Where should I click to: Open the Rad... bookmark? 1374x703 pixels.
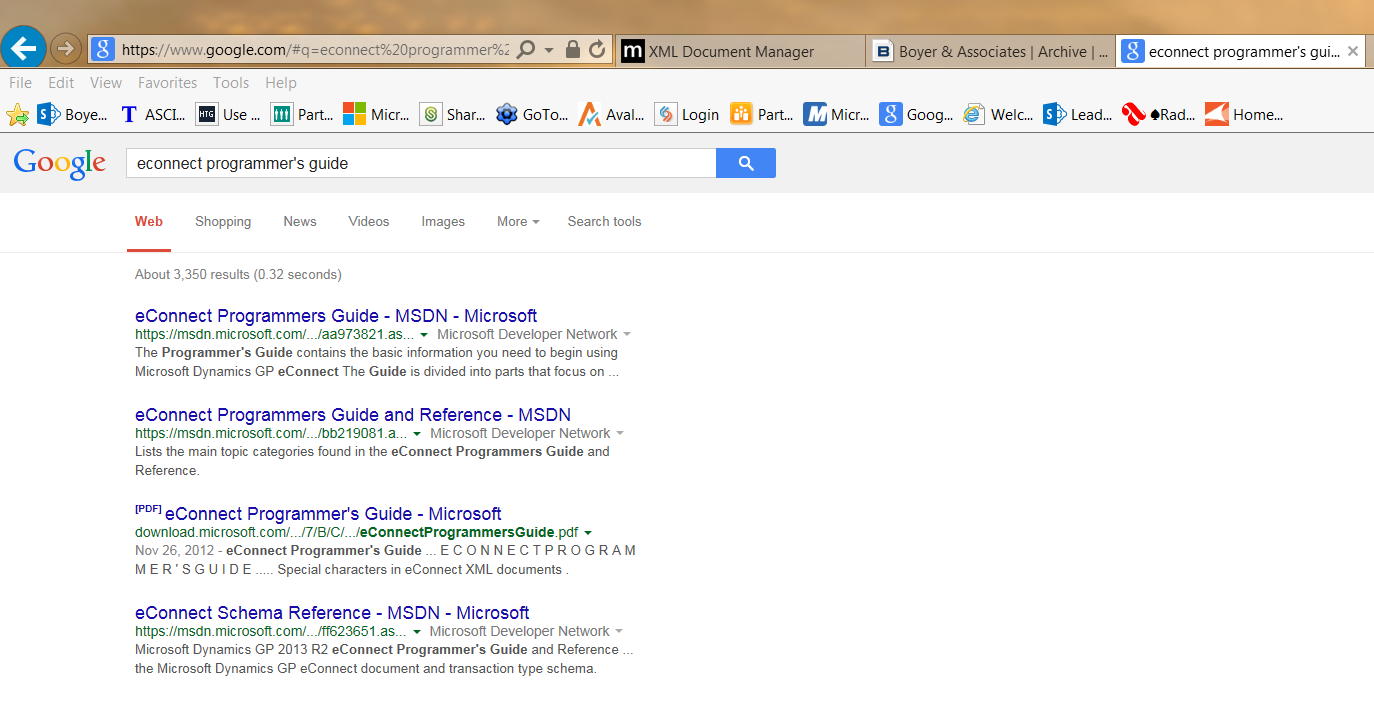click(x=1159, y=115)
